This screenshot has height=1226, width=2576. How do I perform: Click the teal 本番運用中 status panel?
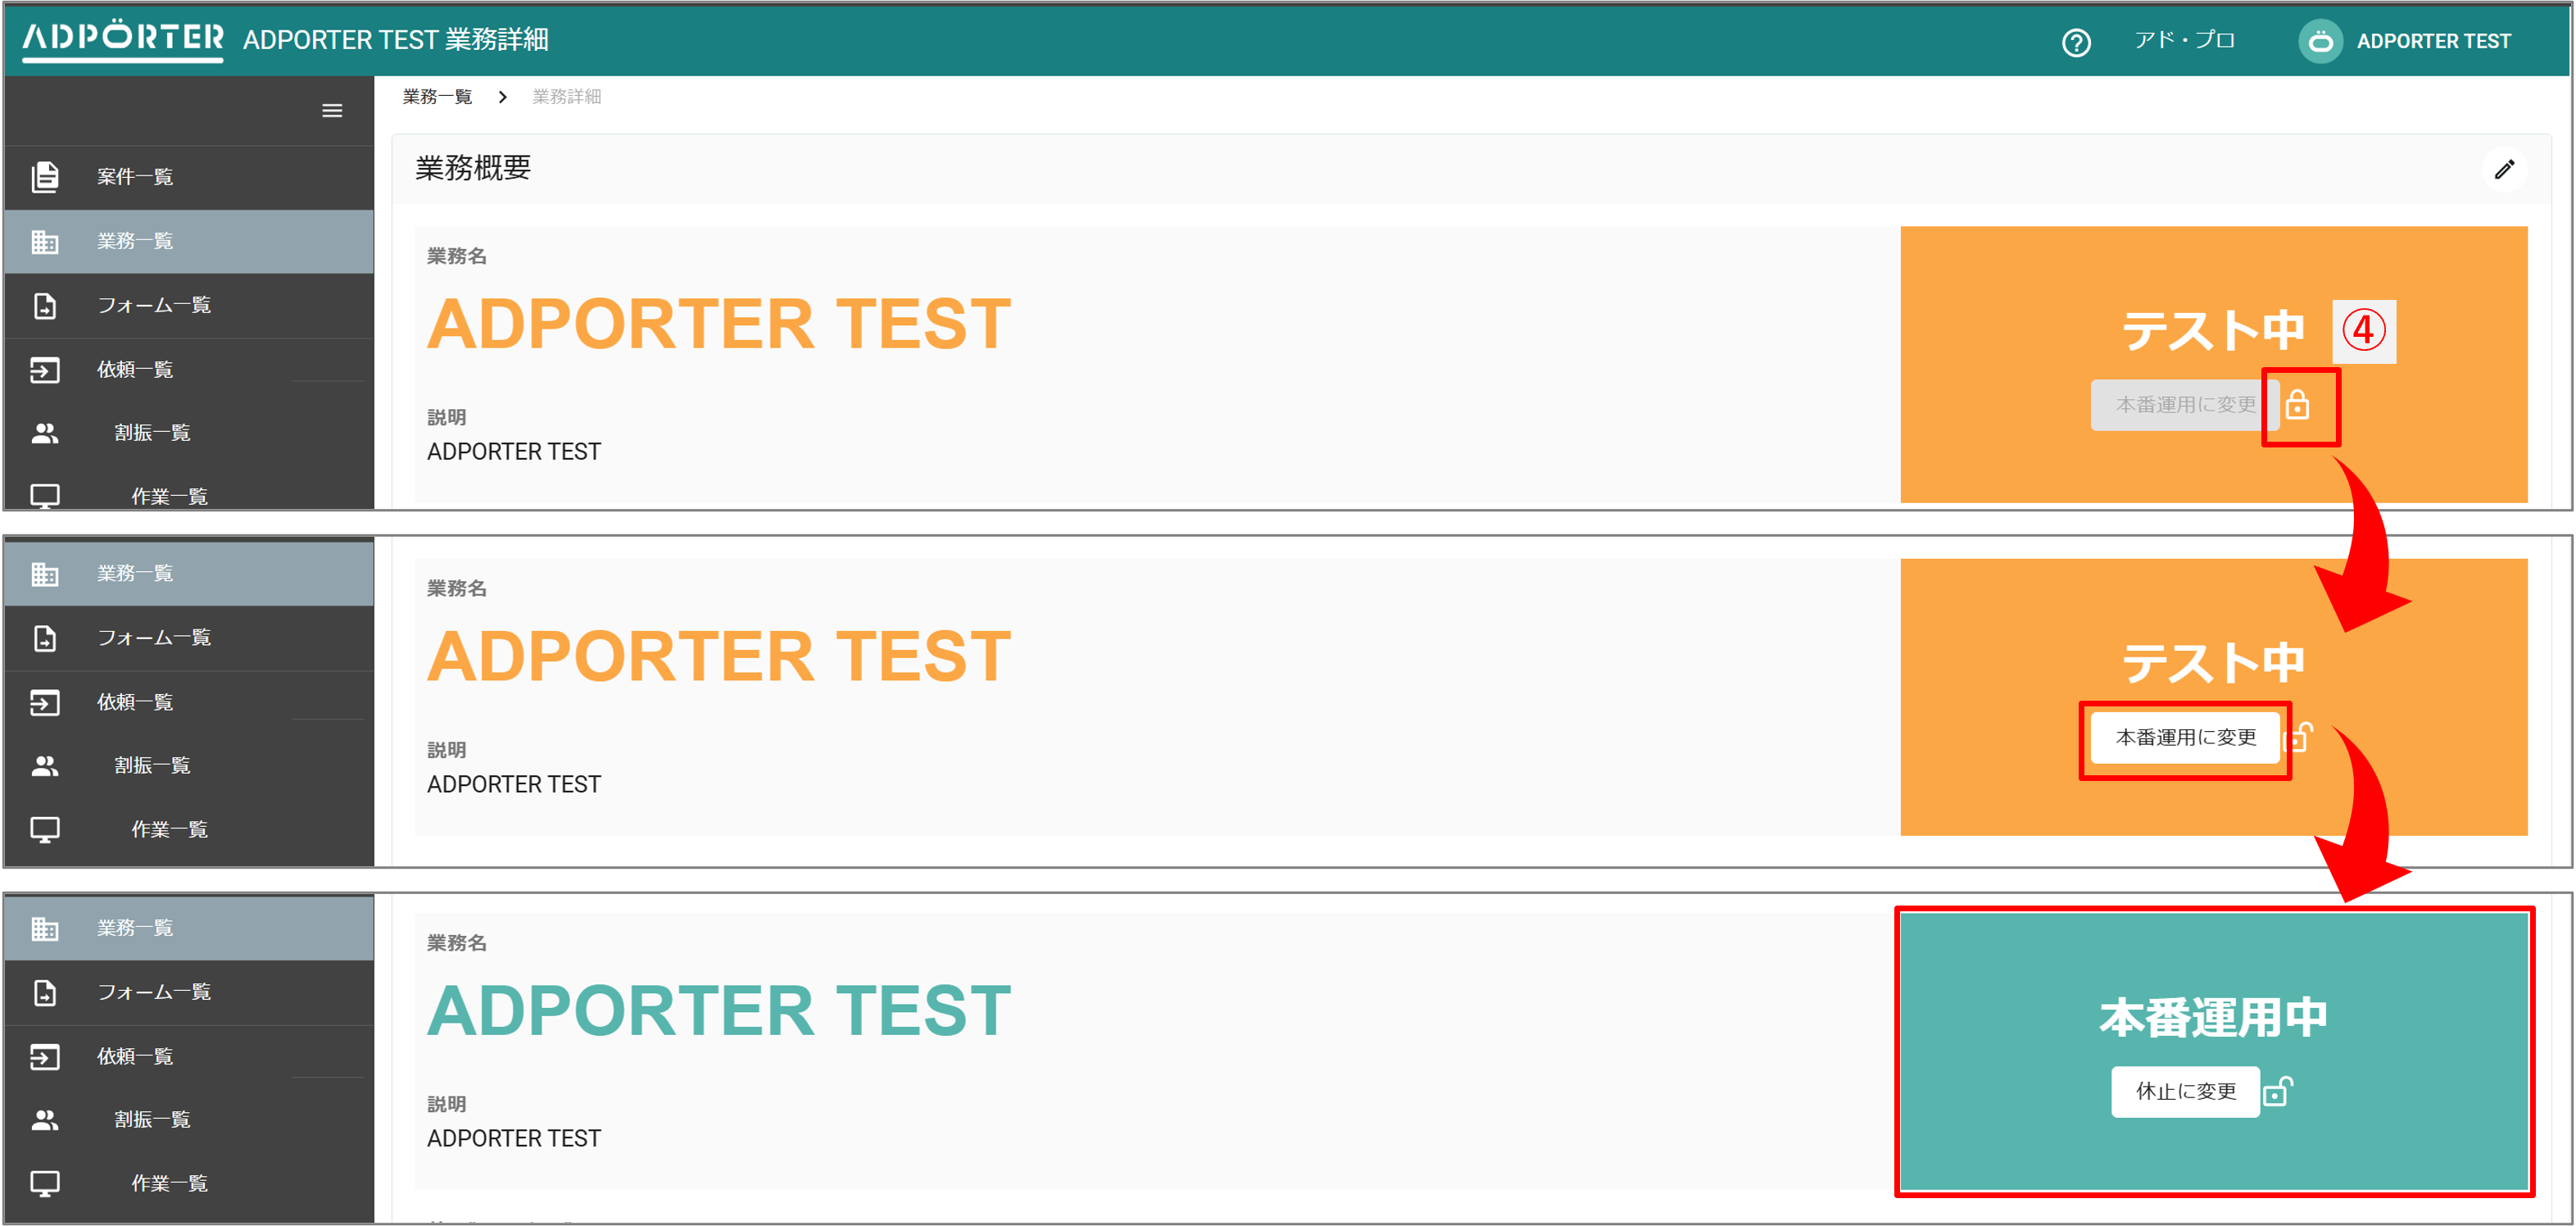[x=2213, y=1051]
